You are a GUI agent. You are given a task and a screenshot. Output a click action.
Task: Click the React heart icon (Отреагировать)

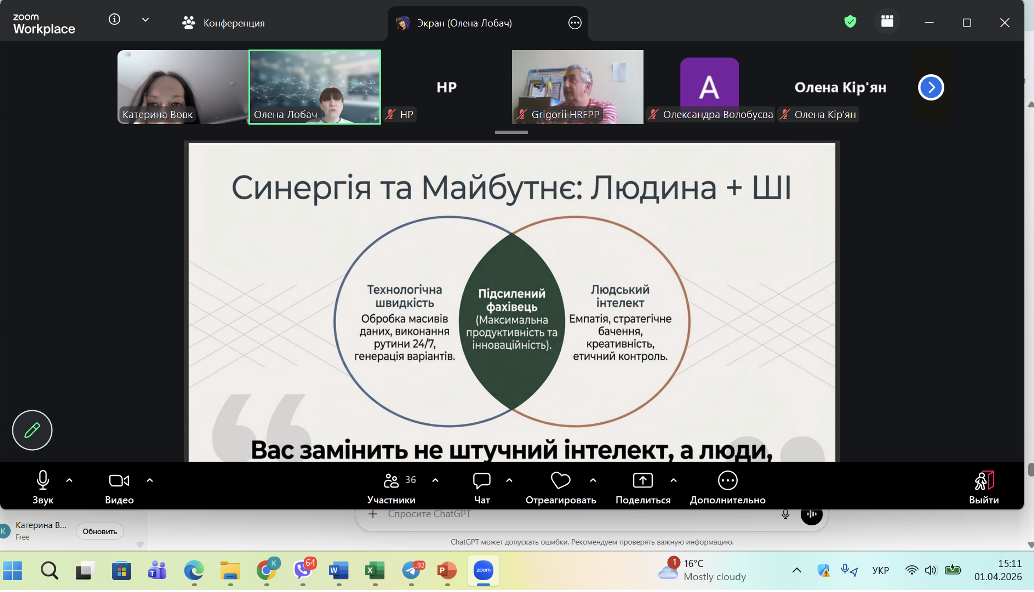(561, 481)
